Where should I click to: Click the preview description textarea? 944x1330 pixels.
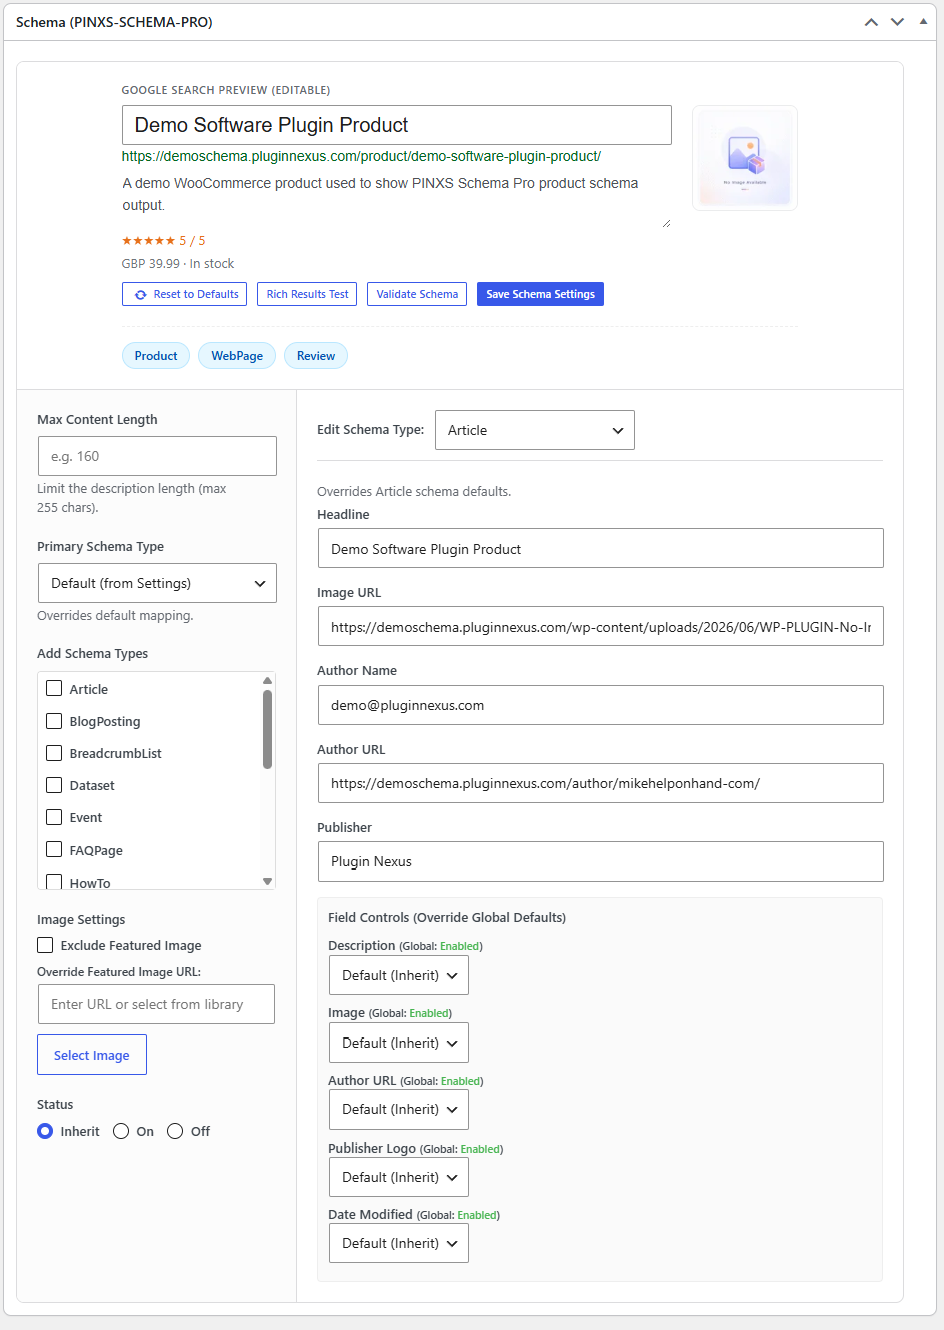pos(397,200)
